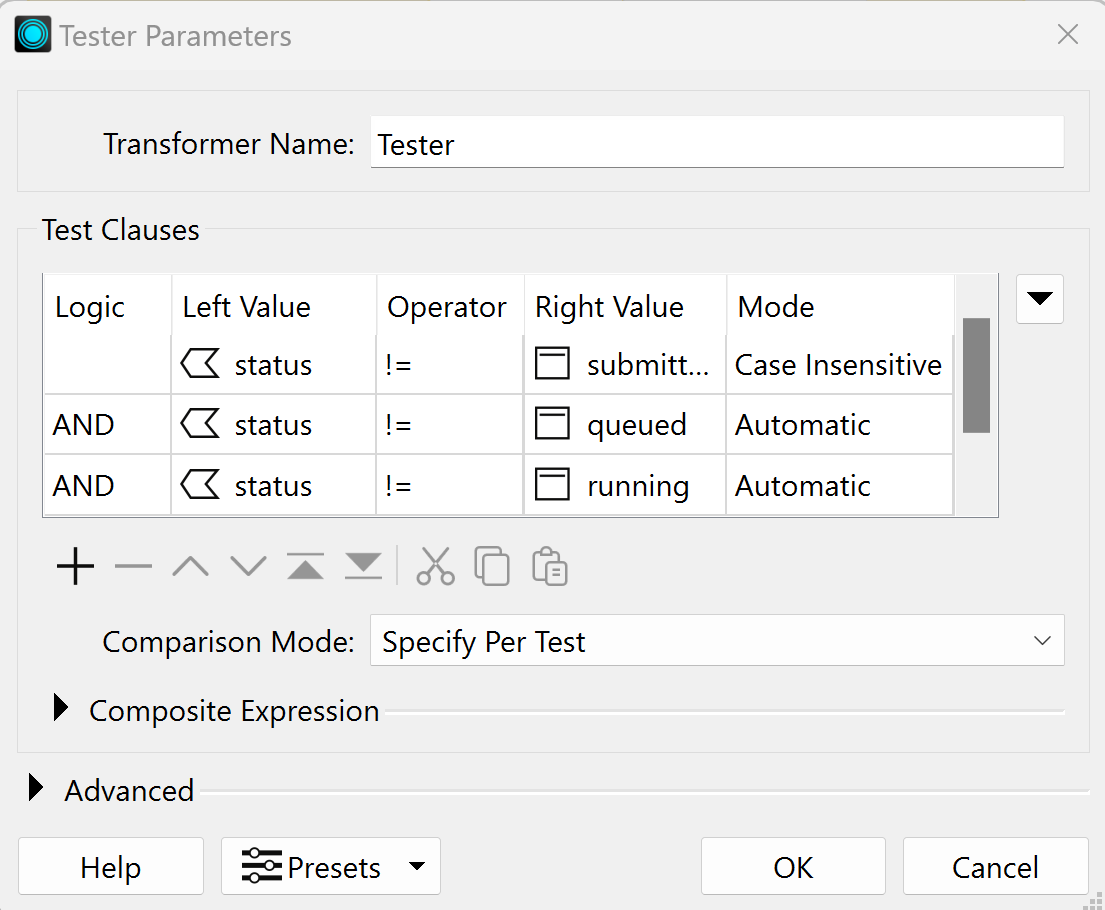The width and height of the screenshot is (1105, 910).
Task: Move clause up with up arrow icon
Action: [x=190, y=567]
